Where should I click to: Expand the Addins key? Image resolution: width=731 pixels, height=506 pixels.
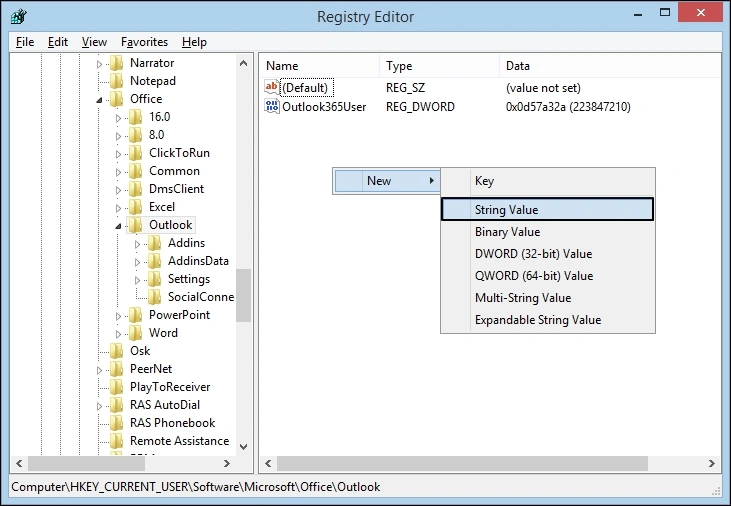point(138,244)
